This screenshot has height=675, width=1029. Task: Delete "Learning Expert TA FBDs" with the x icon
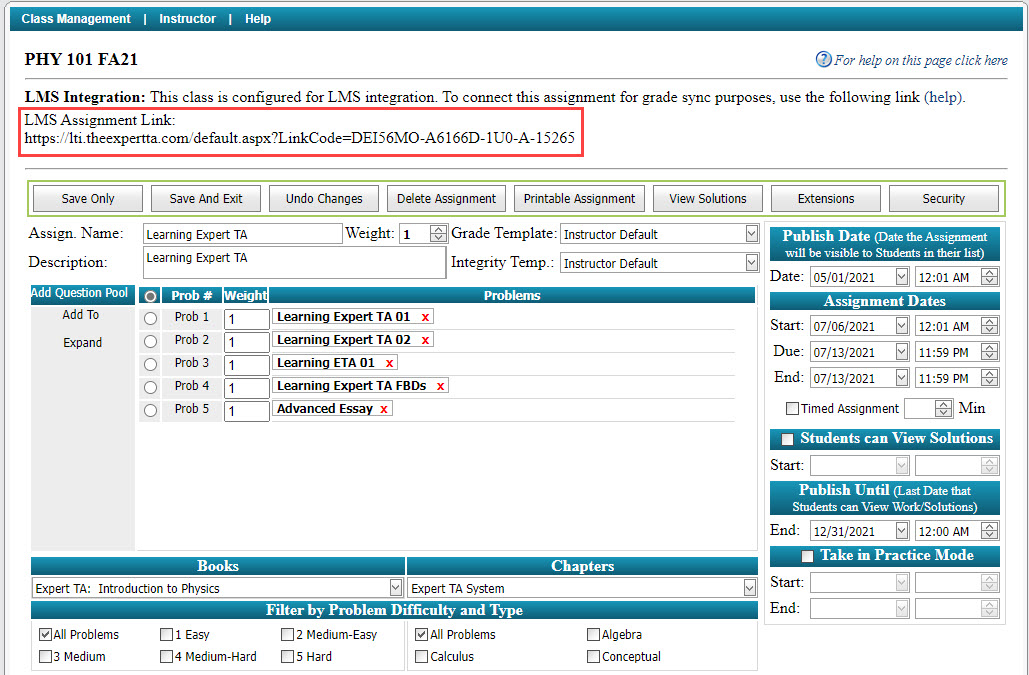point(440,385)
